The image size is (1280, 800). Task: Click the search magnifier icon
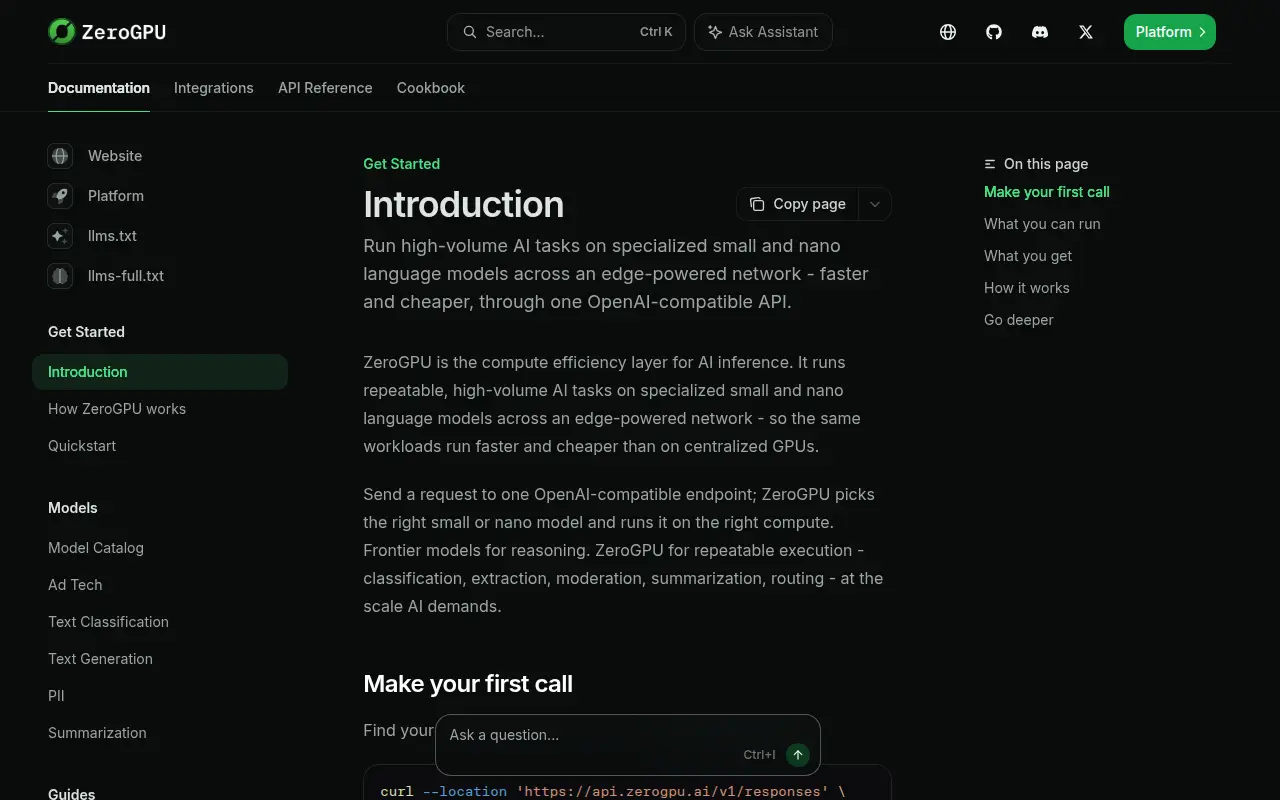(469, 32)
